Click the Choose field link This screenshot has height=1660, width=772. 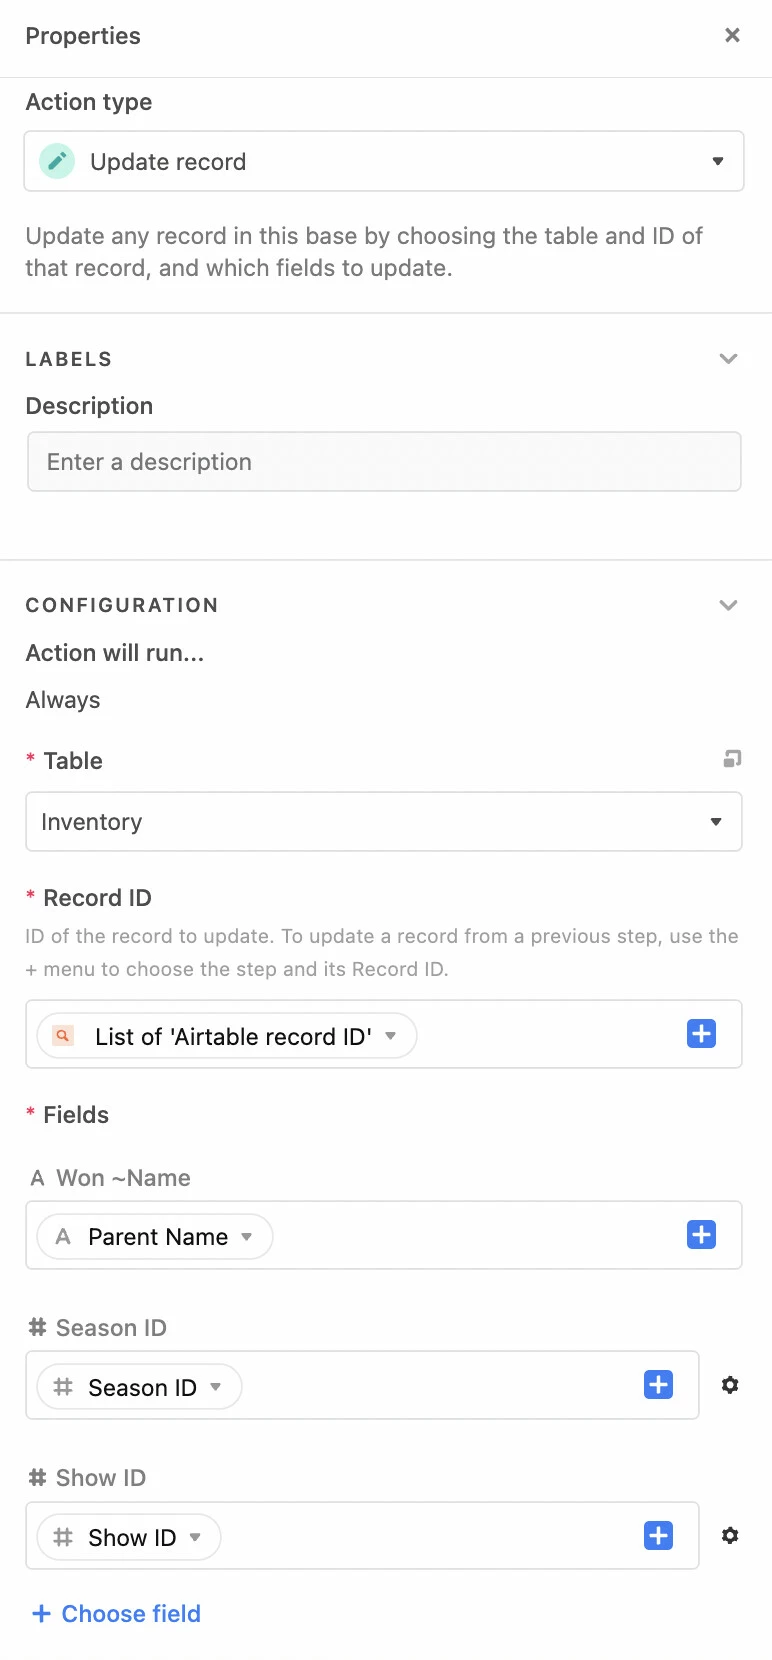pyautogui.click(x=117, y=1613)
